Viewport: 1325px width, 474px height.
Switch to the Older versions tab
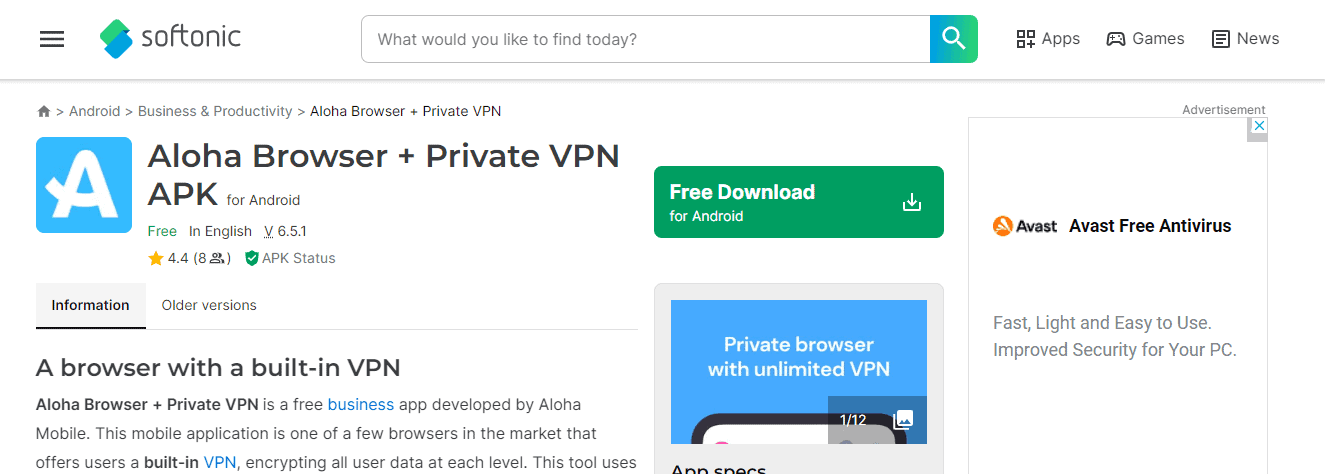[209, 305]
